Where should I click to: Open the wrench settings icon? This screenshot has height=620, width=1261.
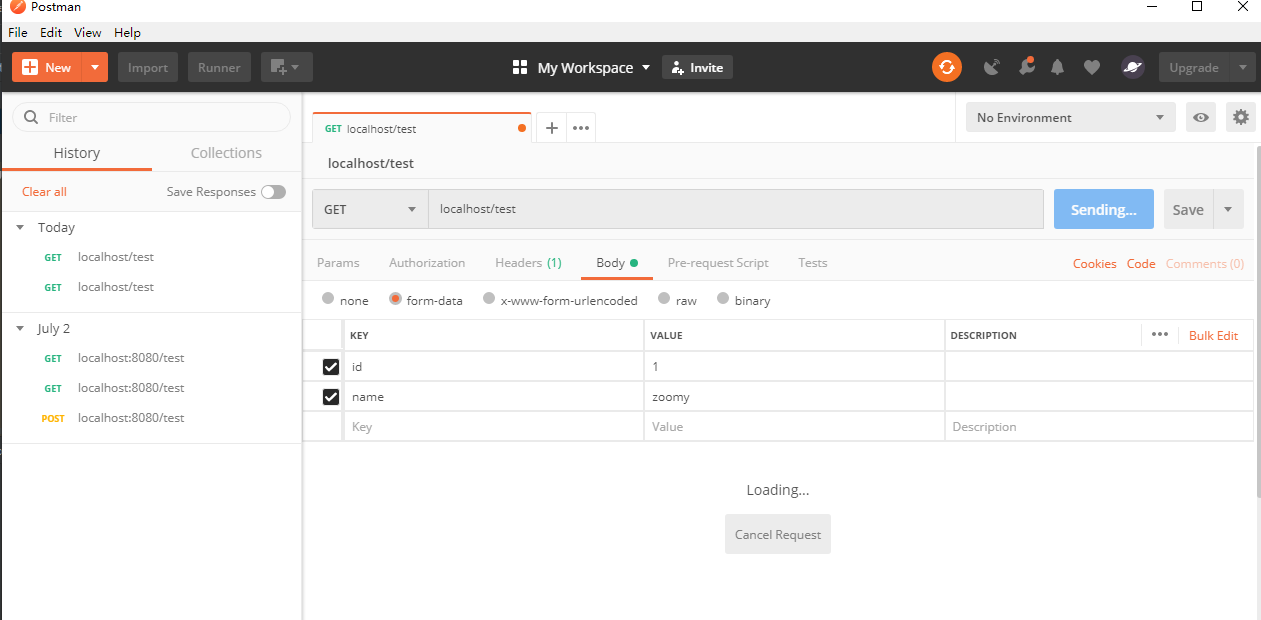point(1026,67)
